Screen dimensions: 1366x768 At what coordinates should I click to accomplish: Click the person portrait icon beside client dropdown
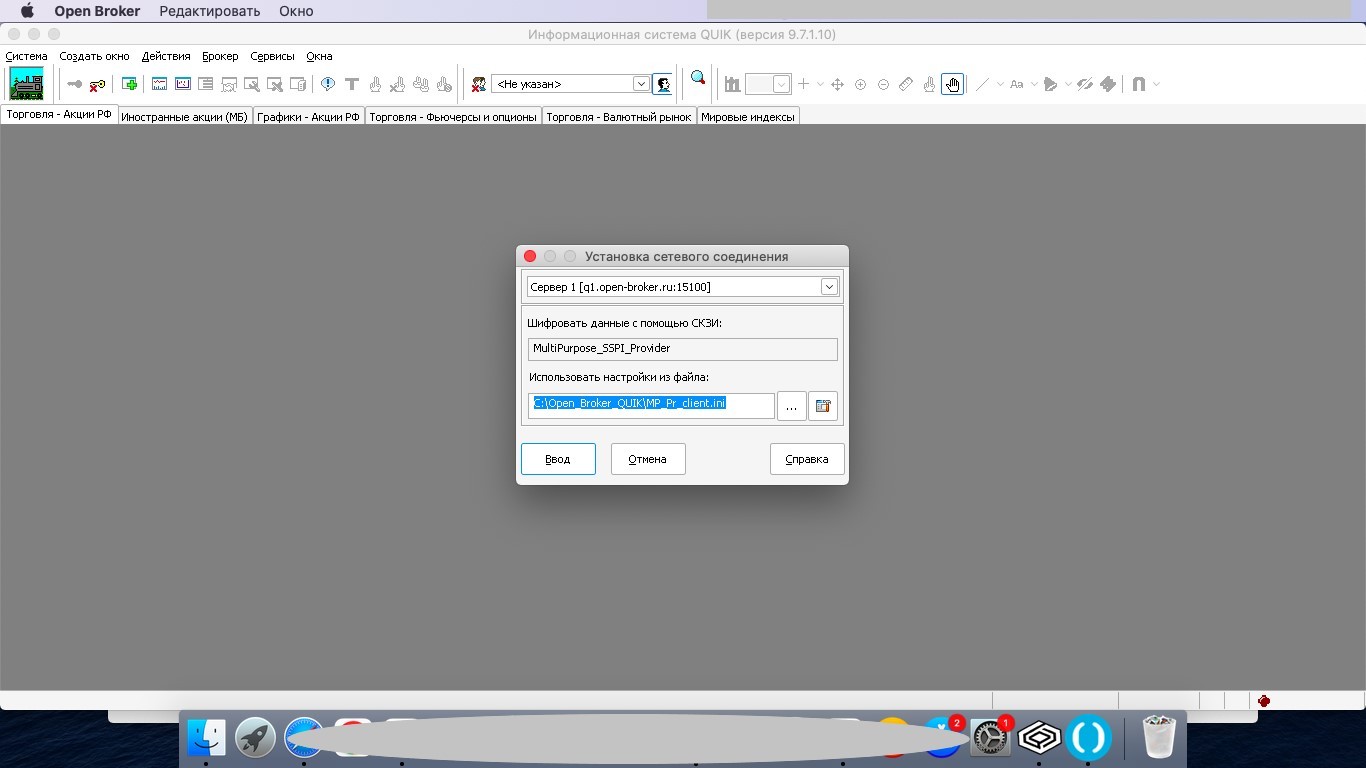coord(662,84)
